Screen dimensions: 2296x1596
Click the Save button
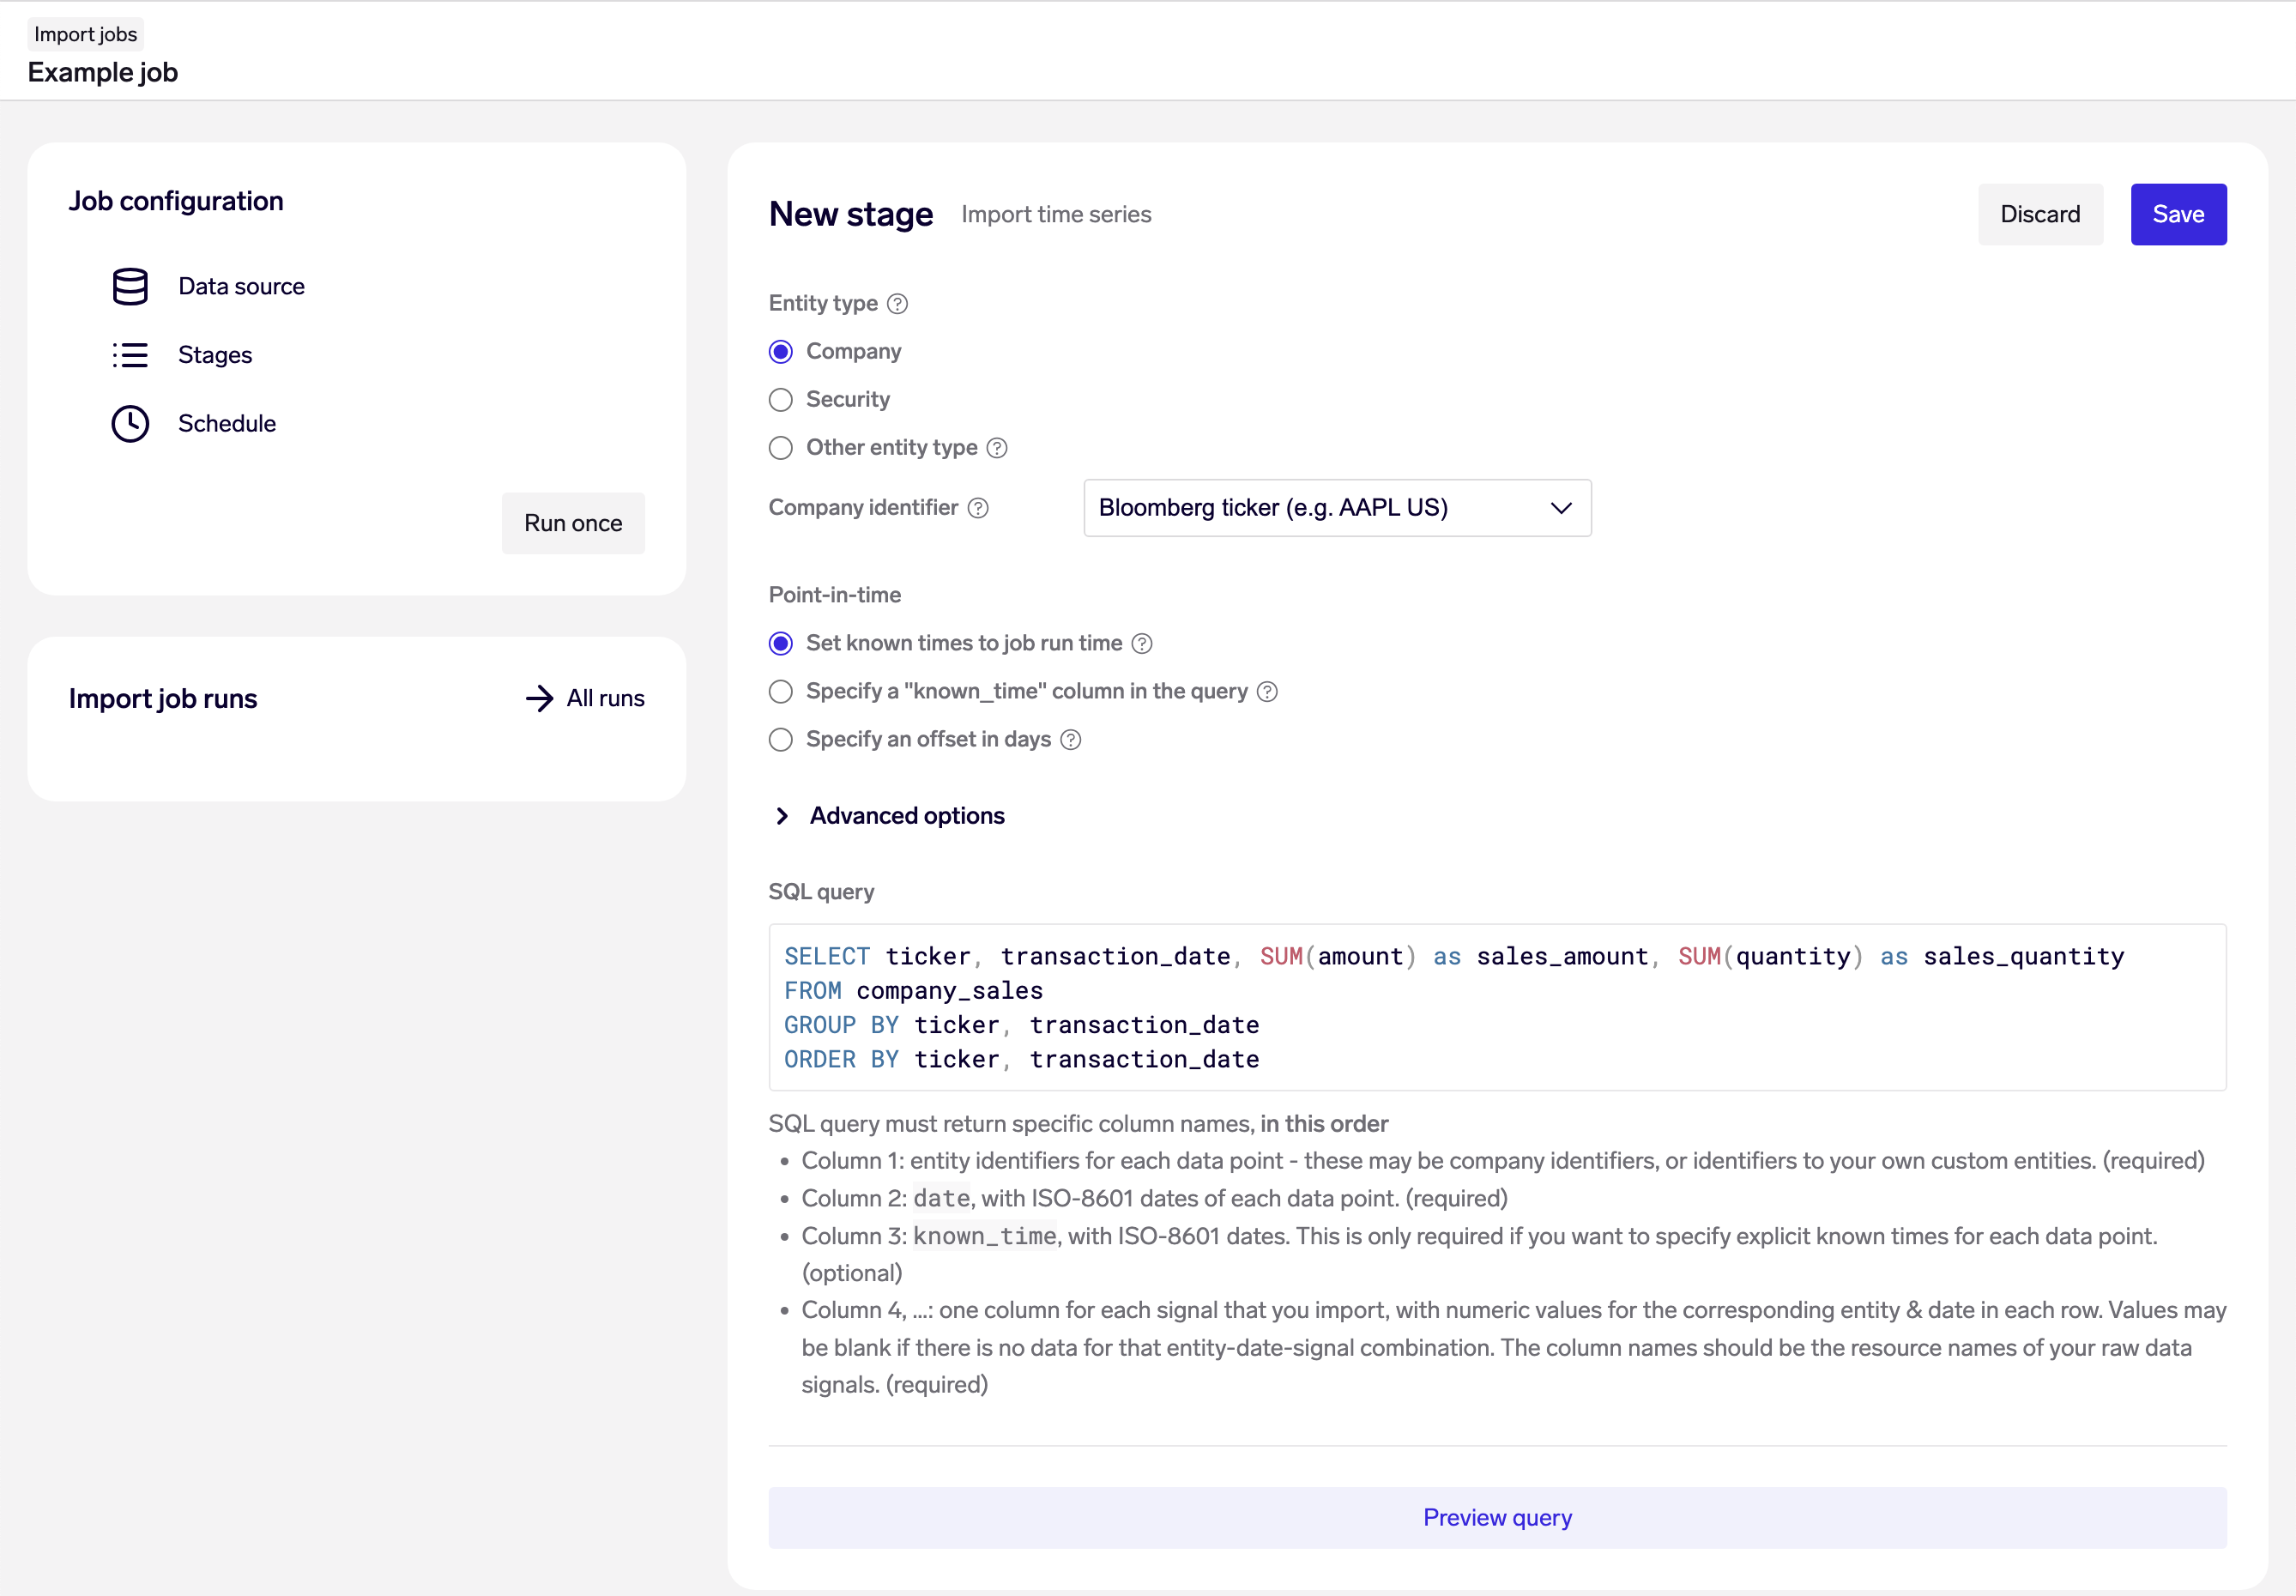[x=2179, y=213]
